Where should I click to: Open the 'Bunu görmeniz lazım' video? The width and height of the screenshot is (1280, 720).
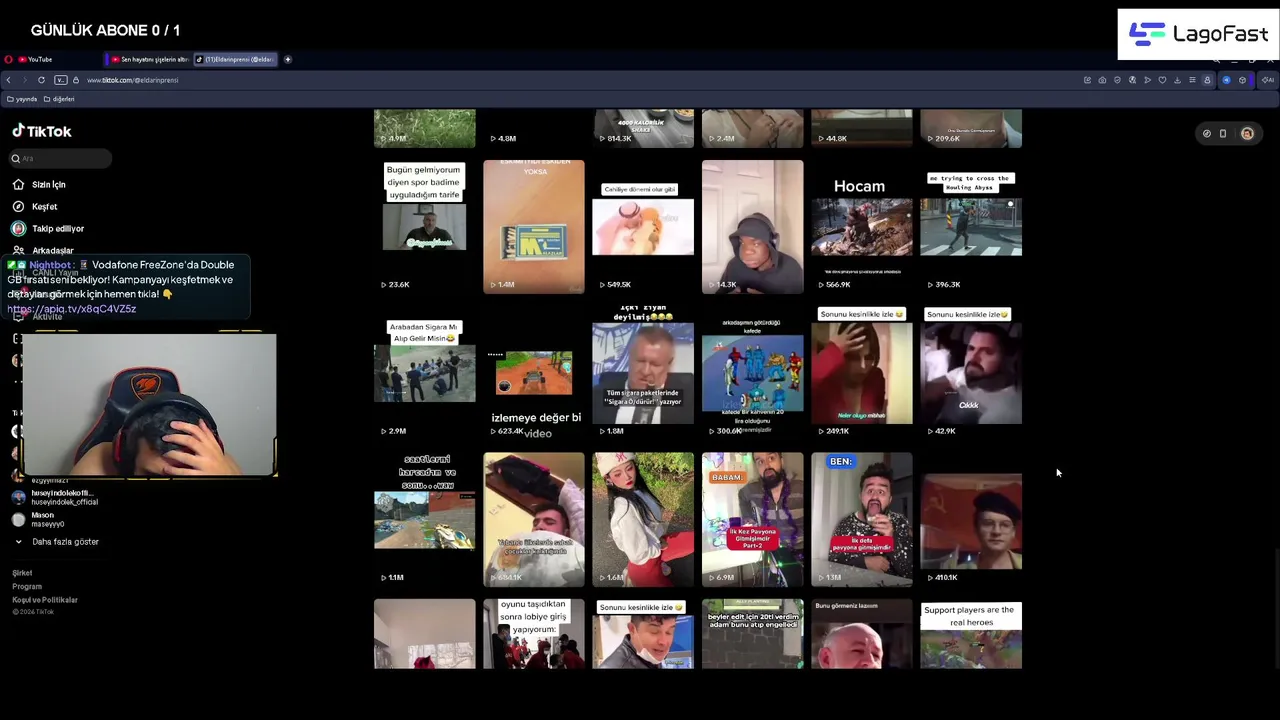pos(862,634)
